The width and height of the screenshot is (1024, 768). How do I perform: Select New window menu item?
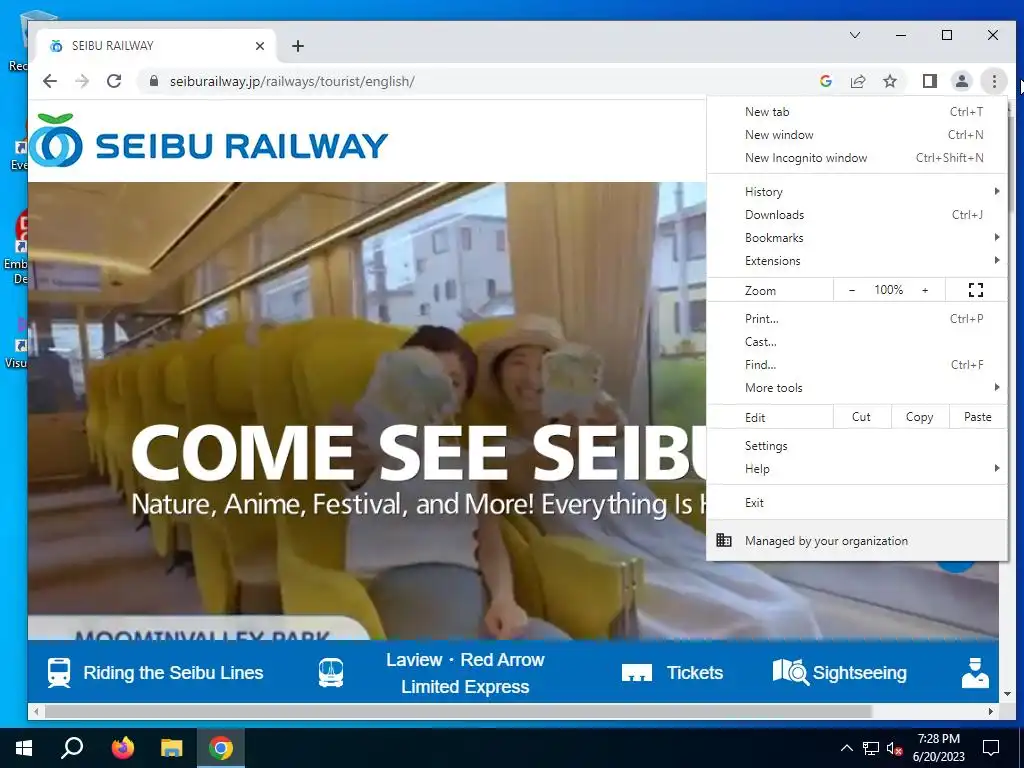[857, 135]
